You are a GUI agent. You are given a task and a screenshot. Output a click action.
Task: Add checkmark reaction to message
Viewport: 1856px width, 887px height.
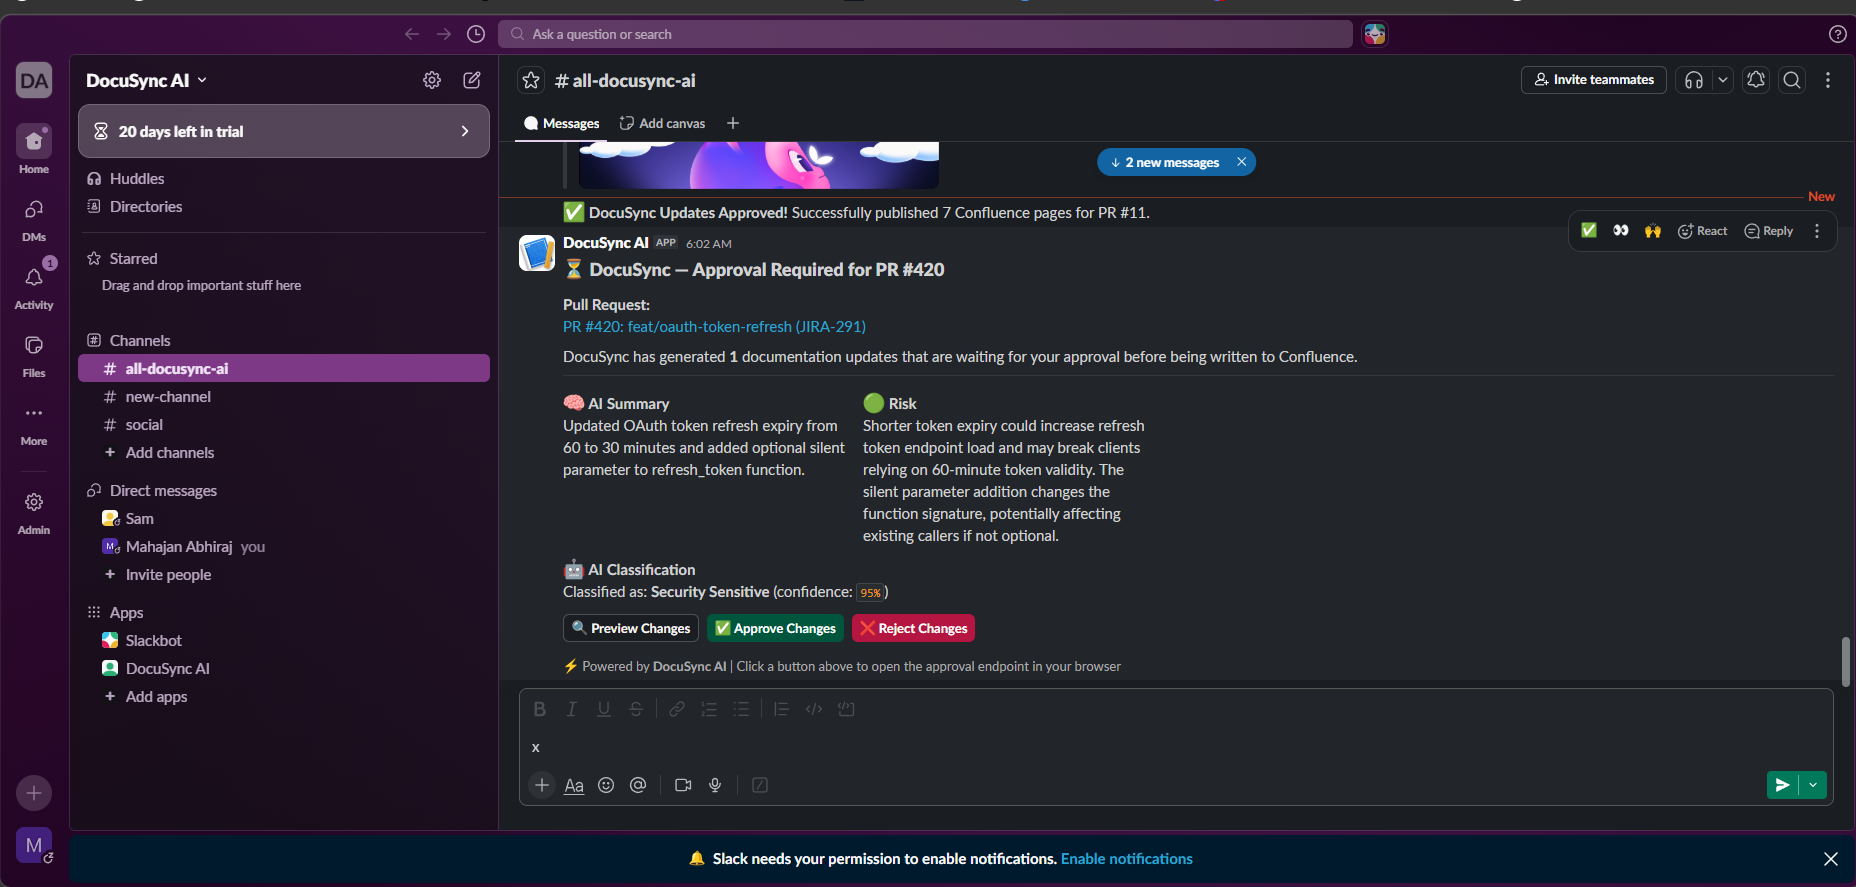(1589, 231)
